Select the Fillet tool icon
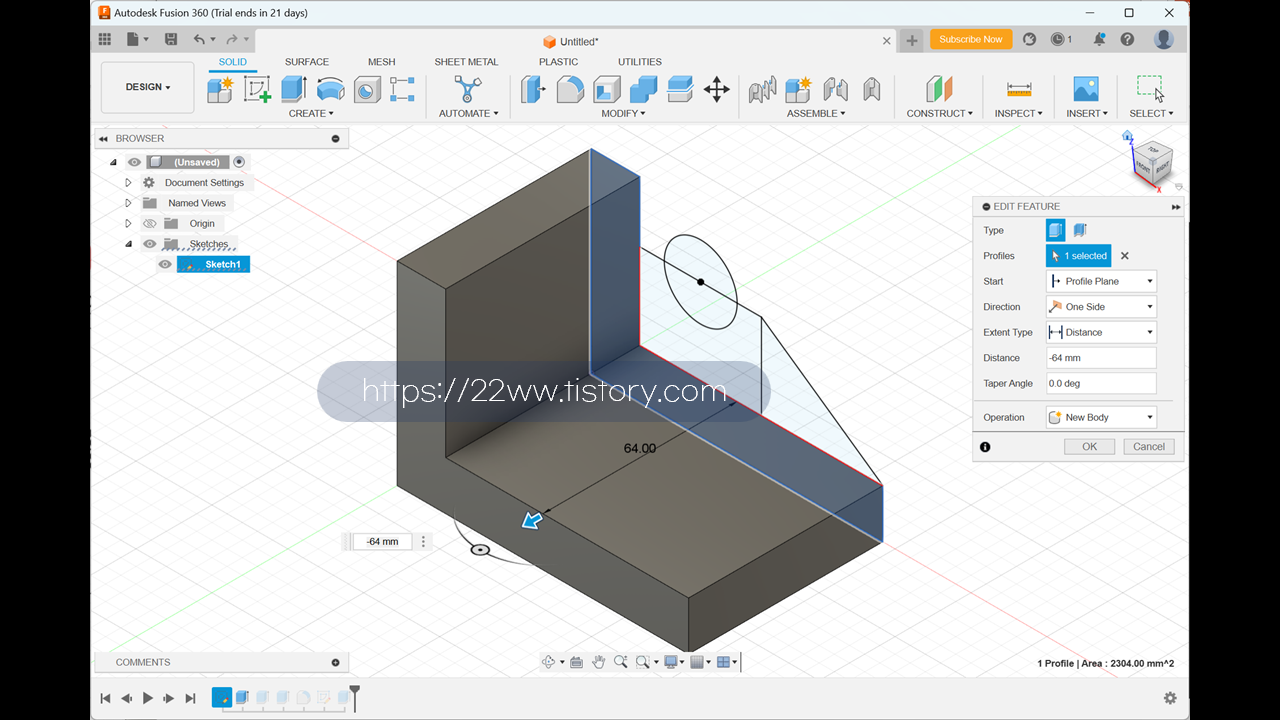The height and width of the screenshot is (720, 1280). click(570, 89)
